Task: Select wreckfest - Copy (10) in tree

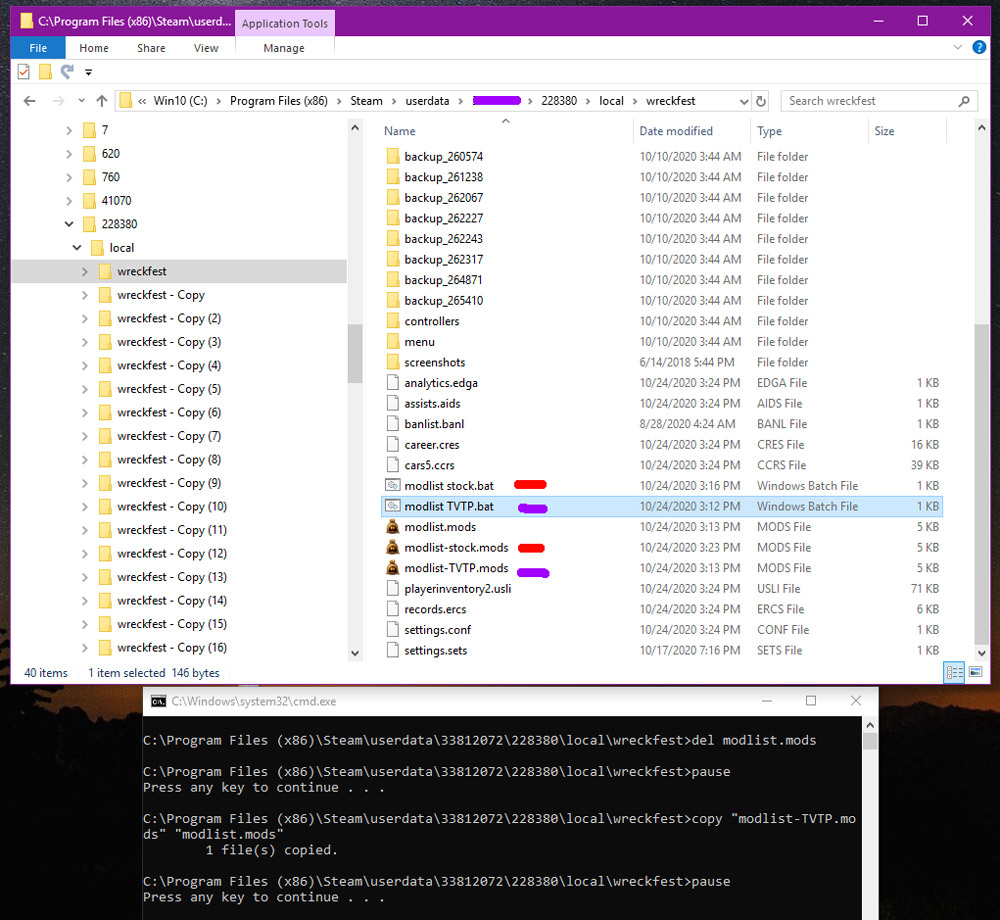Action: 172,506
